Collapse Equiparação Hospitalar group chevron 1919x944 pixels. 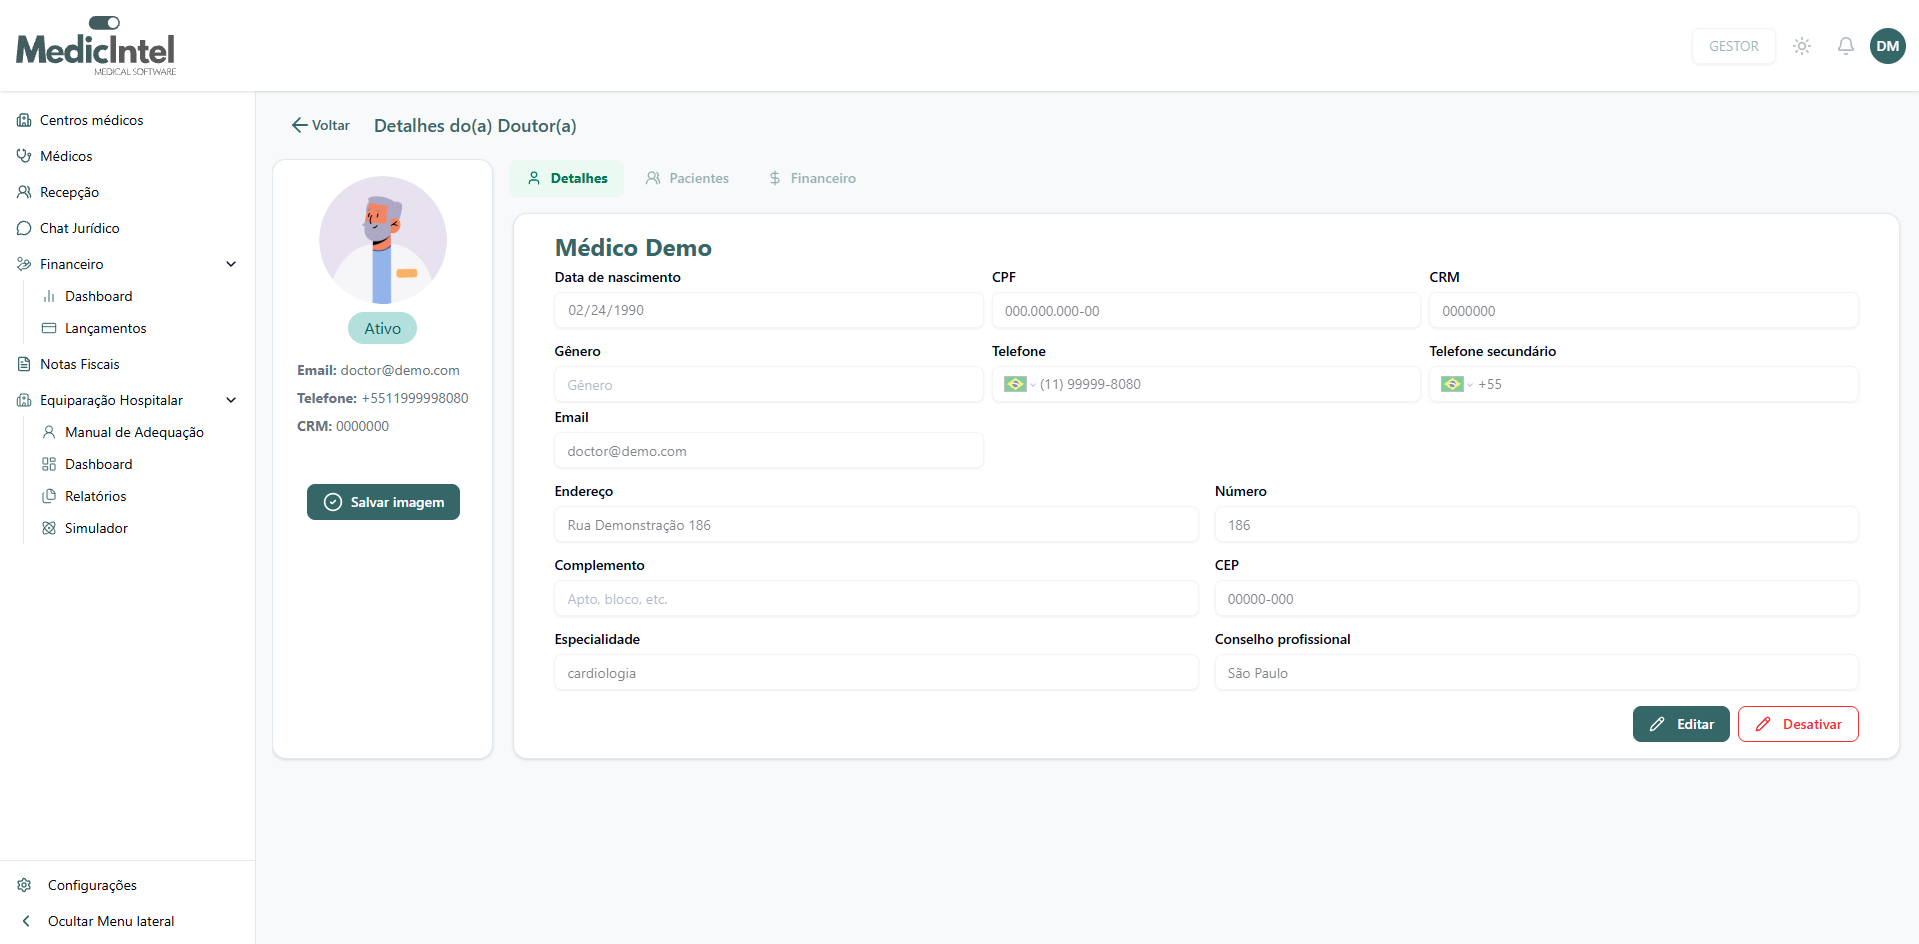[x=231, y=400]
